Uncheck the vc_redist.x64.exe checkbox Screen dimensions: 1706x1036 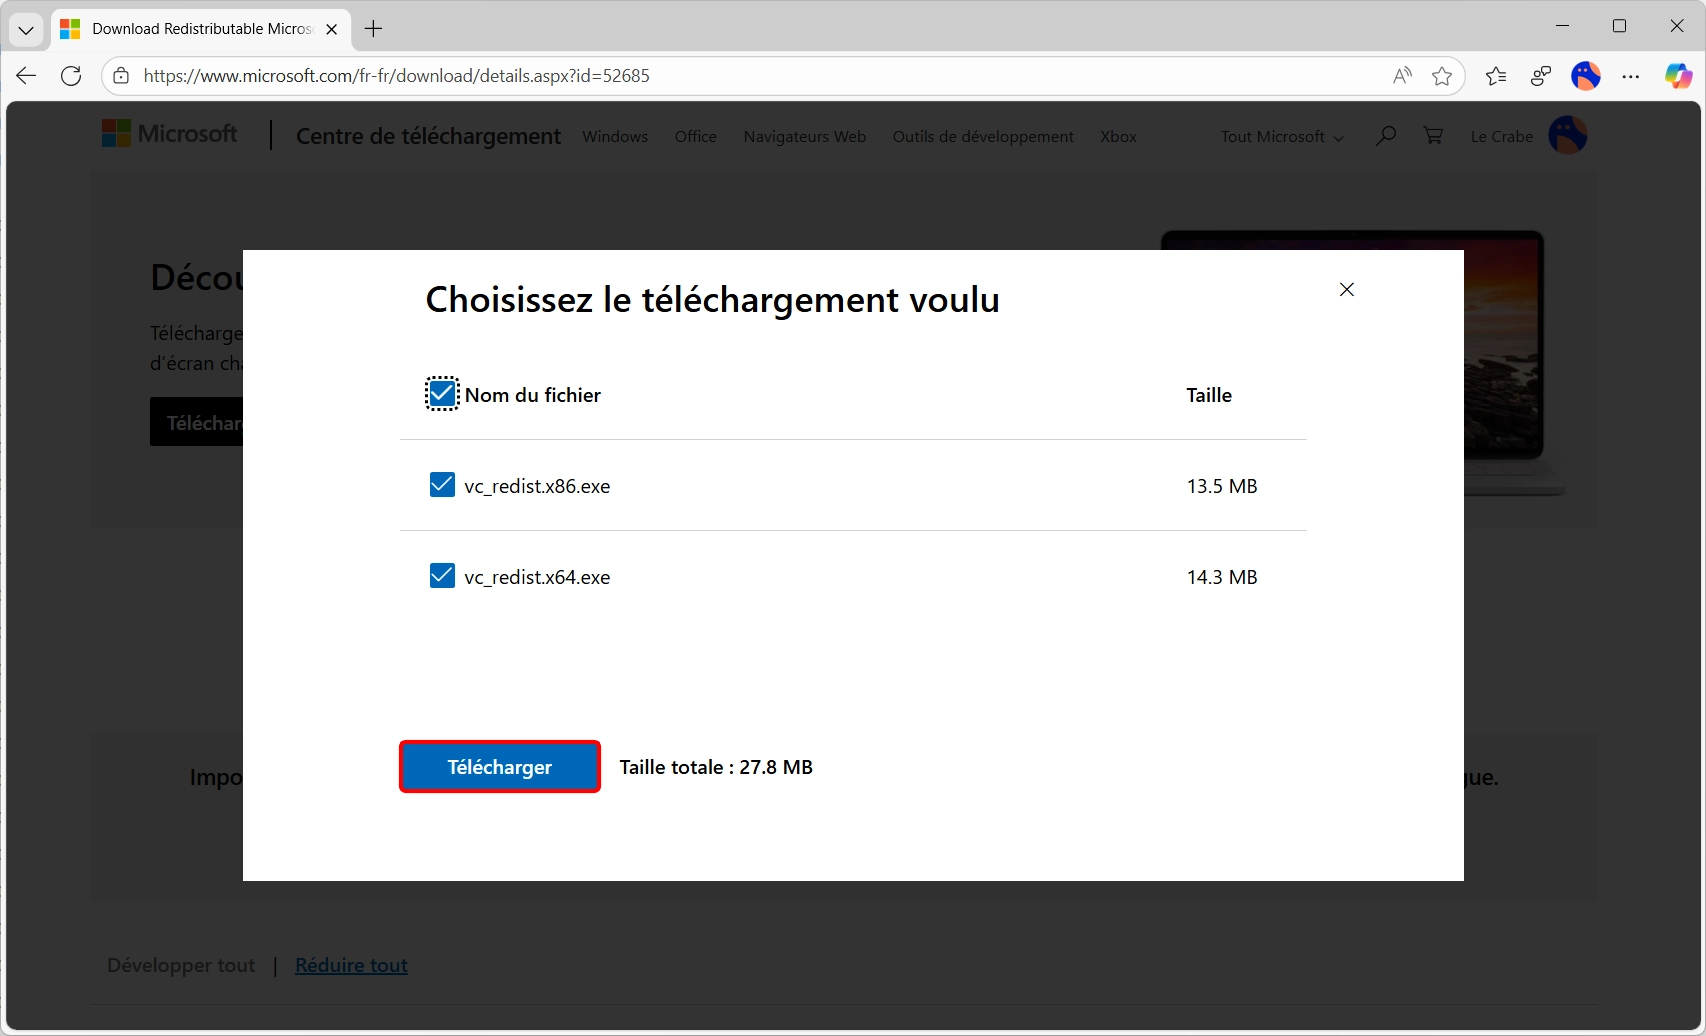[x=442, y=576]
